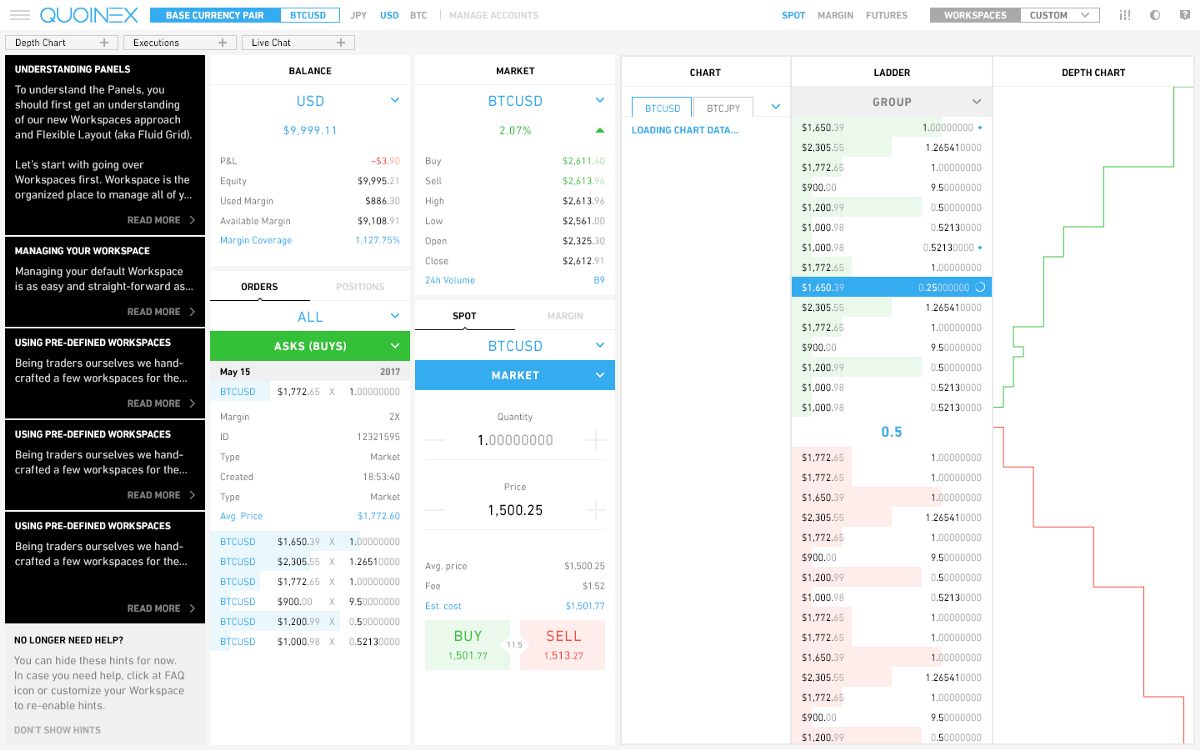The width and height of the screenshot is (1200, 750).
Task: Open the hamburger menu beside Quoinex logo
Action: tap(19, 15)
